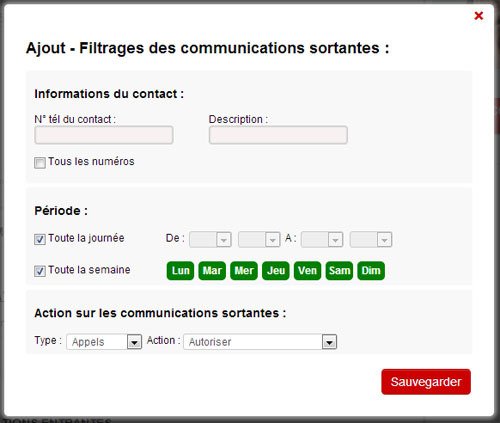
Task: Open the second De minutes dropdown
Action: click(259, 239)
